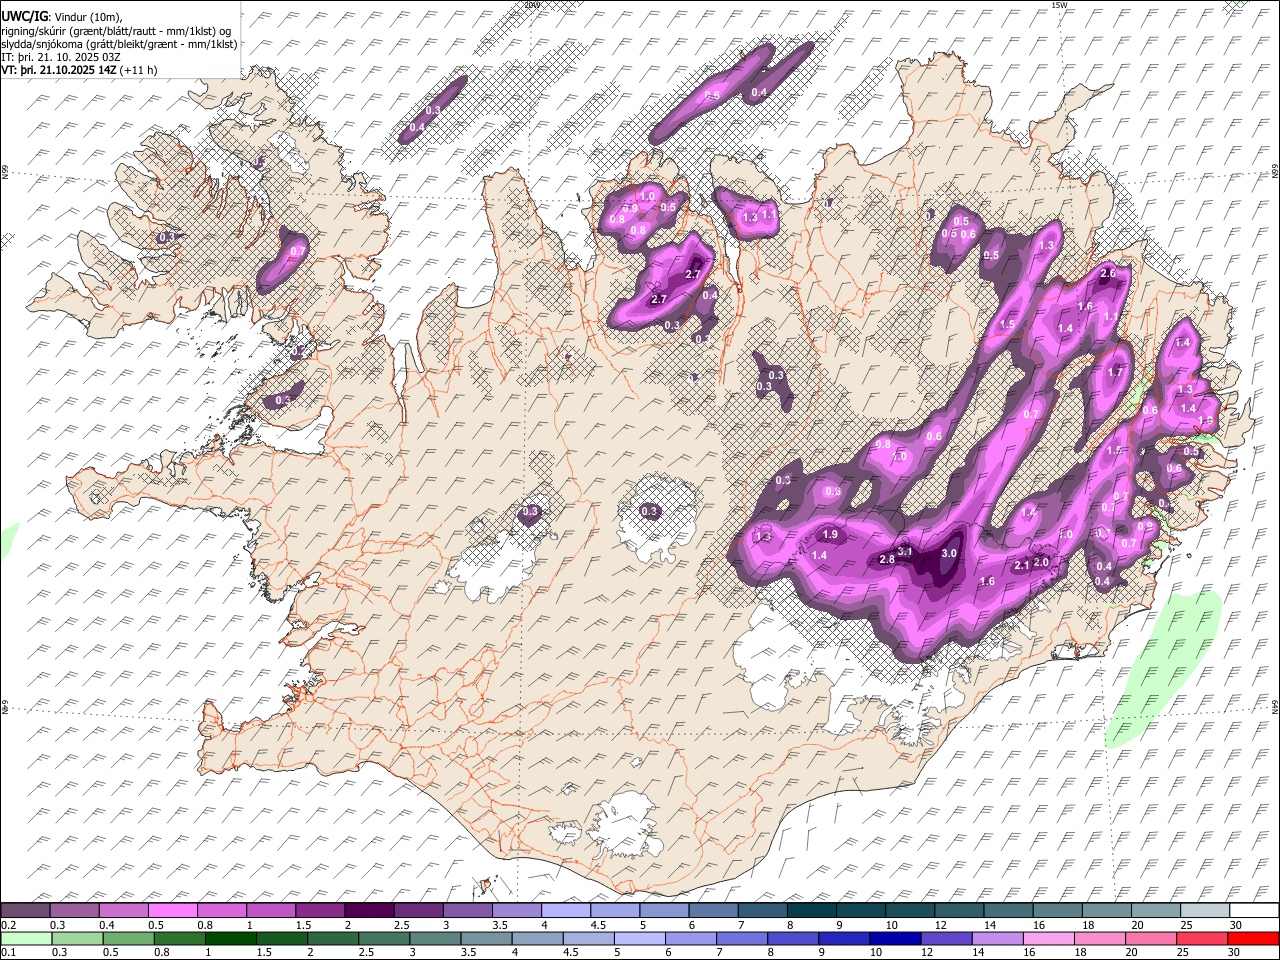
Task: Click the lower legend swatch between 7 and 8
Action: [x=743, y=938]
